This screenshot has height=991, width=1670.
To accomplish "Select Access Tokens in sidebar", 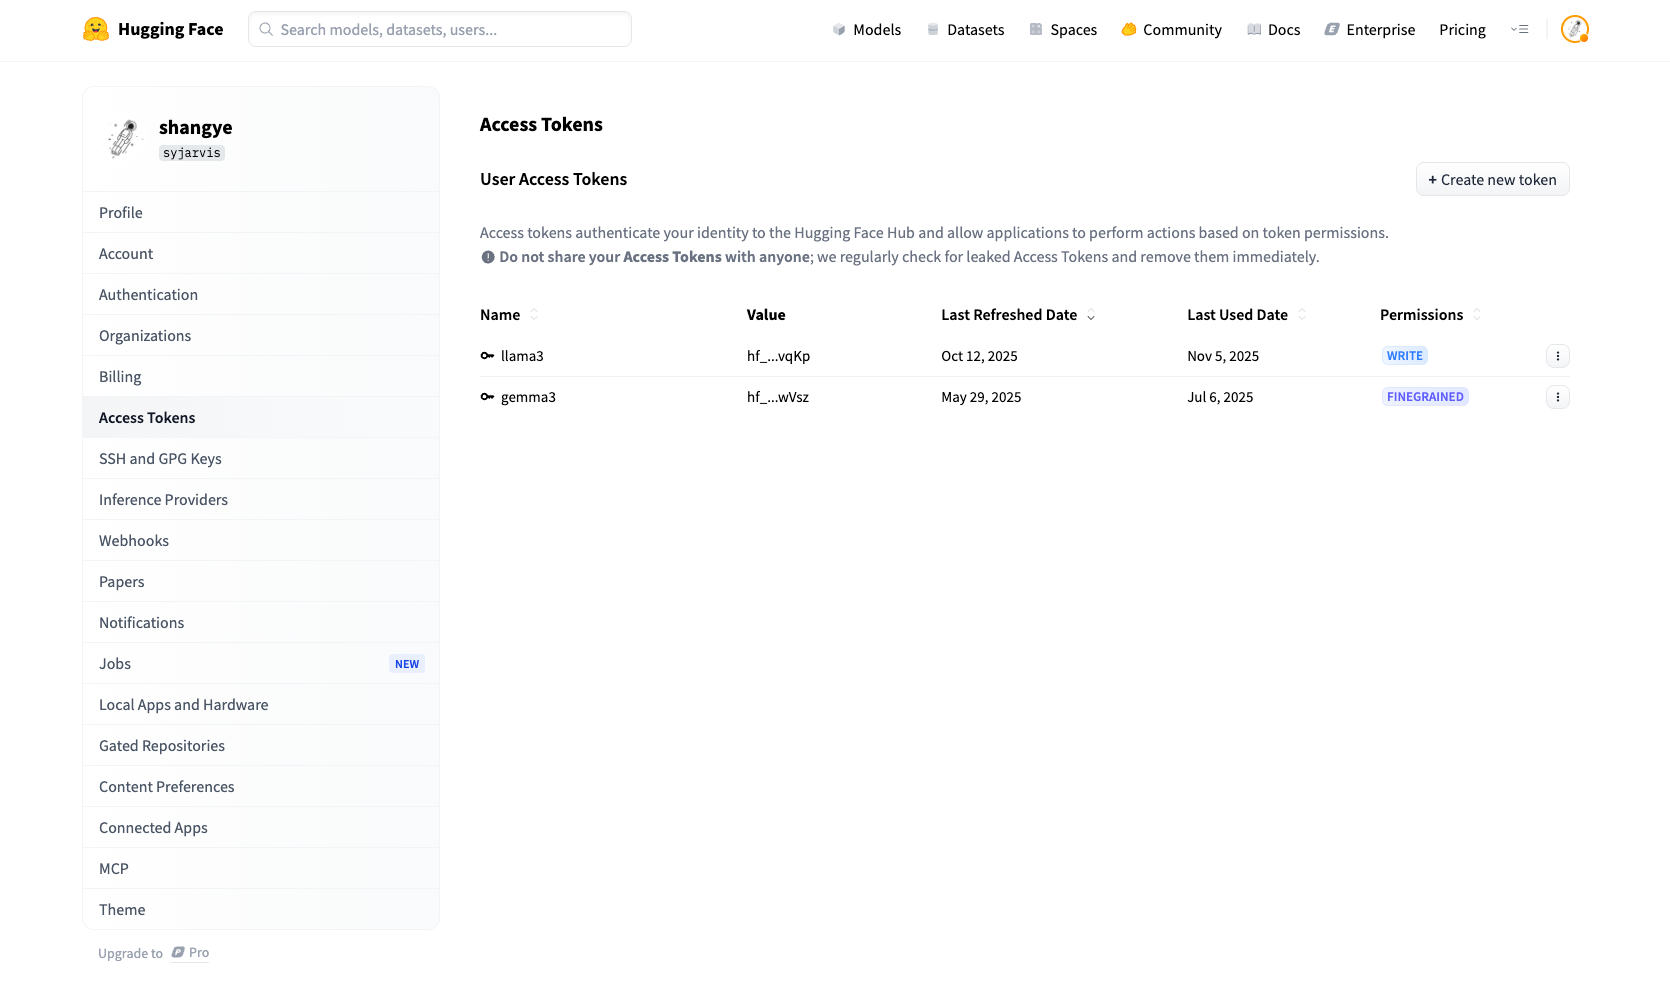I will click(261, 418).
